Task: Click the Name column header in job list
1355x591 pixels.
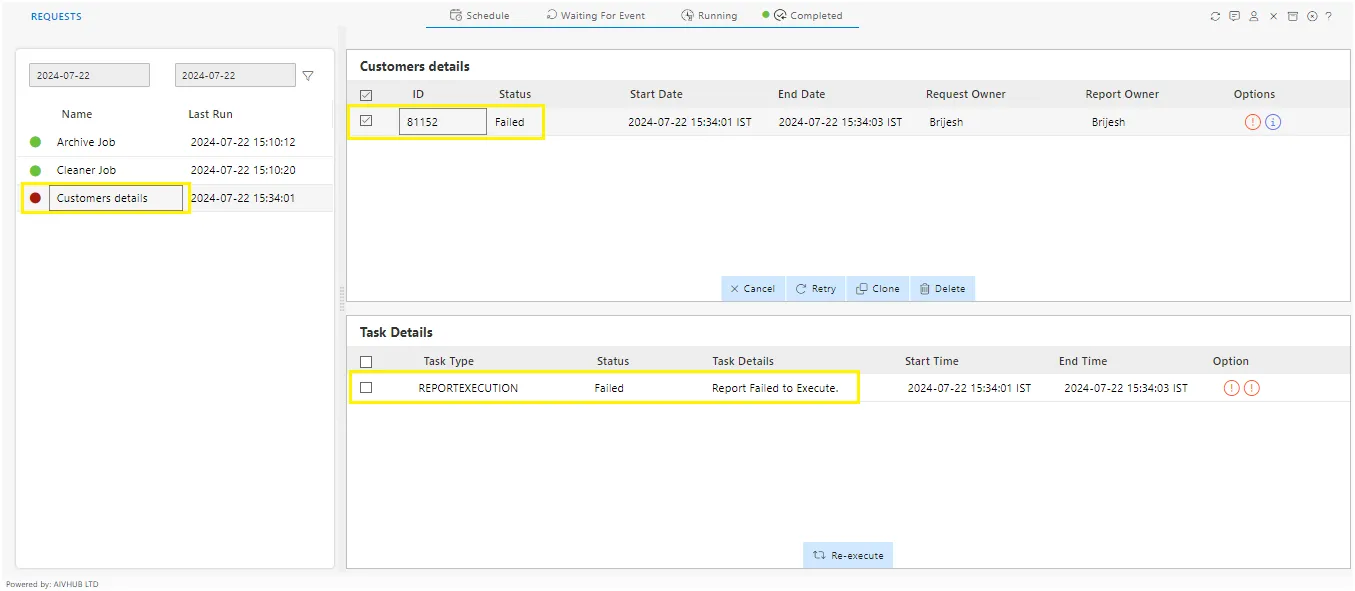Action: pos(77,114)
